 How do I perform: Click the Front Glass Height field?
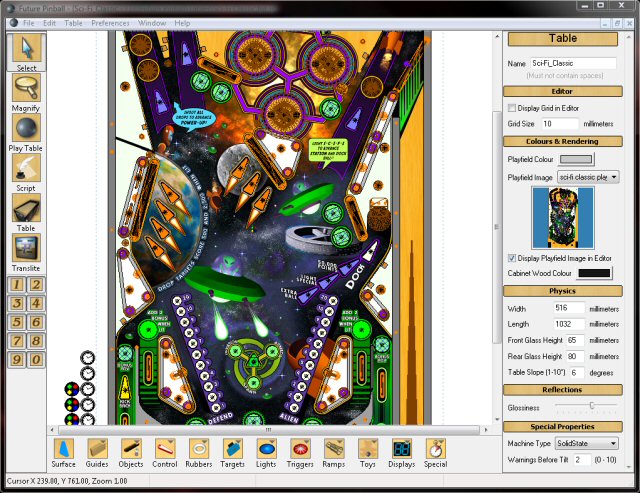click(x=575, y=340)
